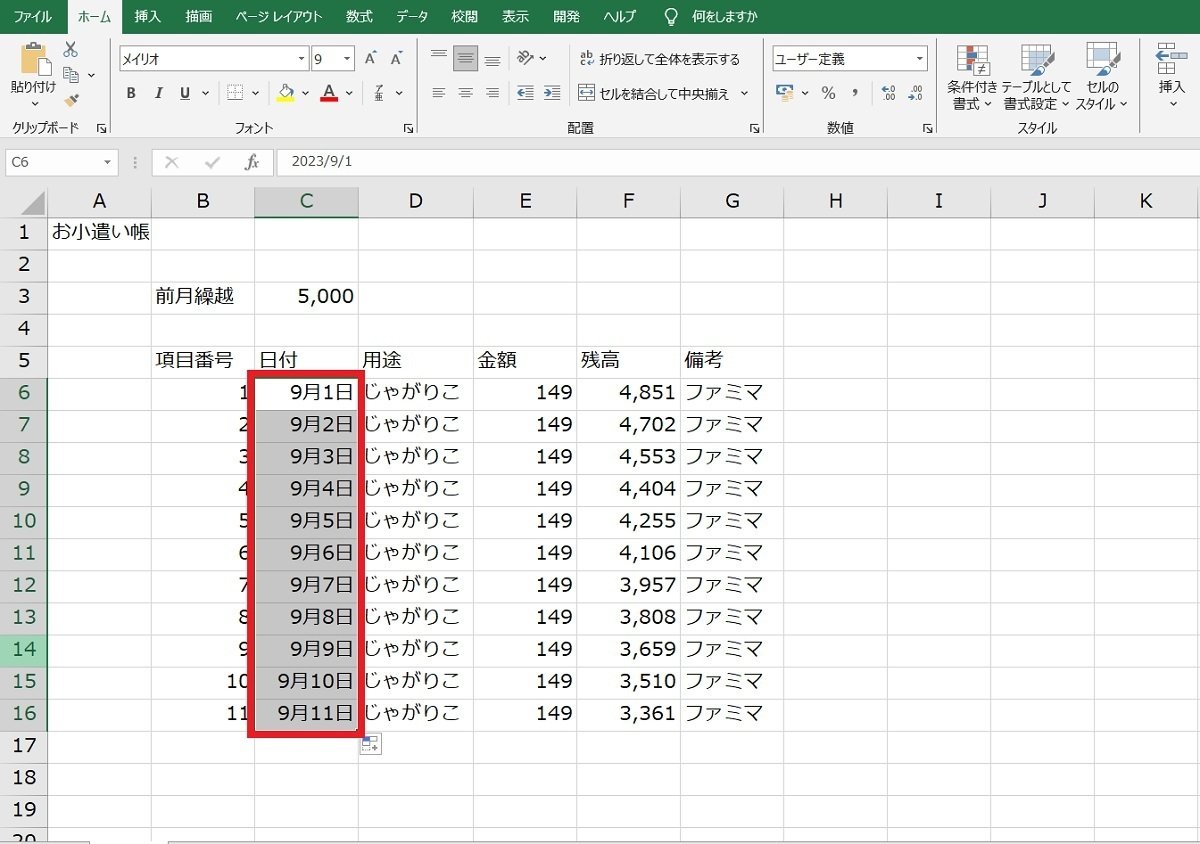Open the メイリオ font dropdown

300,58
